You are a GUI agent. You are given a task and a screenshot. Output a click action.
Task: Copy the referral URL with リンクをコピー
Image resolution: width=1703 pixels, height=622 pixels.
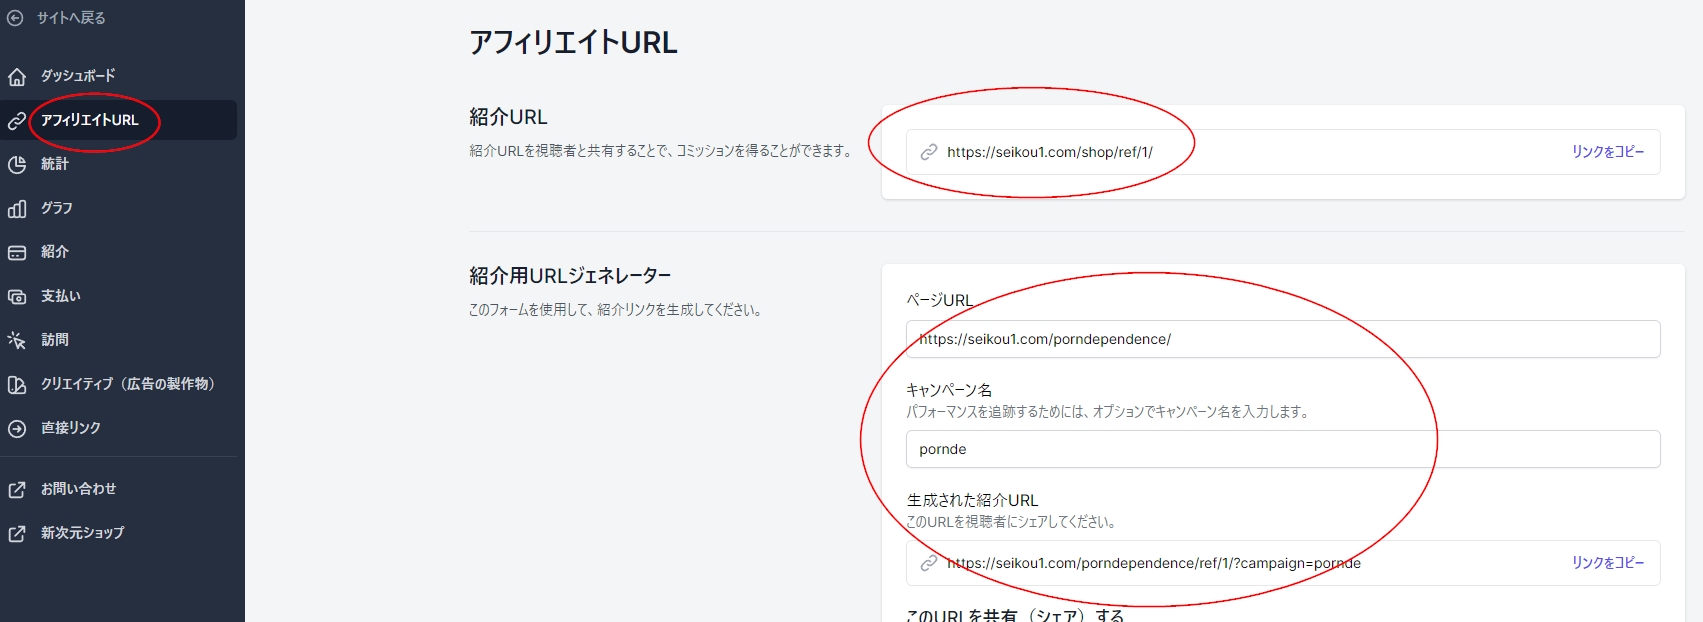[1607, 152]
